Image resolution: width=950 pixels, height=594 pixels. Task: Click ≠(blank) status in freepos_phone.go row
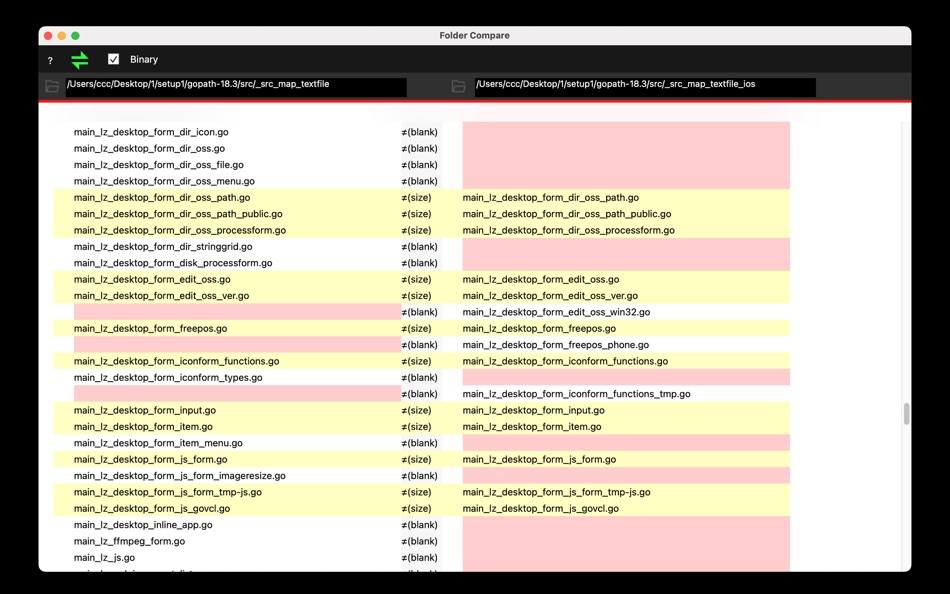[x=419, y=345]
